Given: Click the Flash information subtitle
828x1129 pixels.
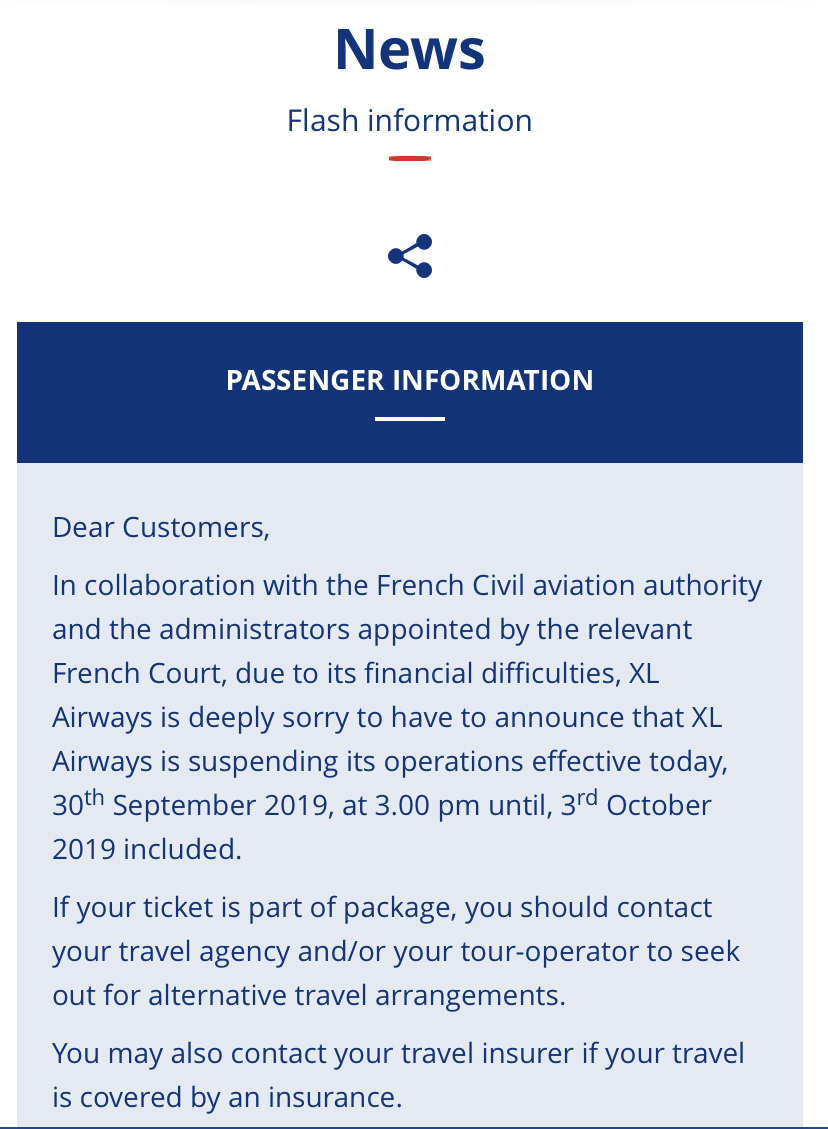Looking at the screenshot, I should (x=410, y=121).
